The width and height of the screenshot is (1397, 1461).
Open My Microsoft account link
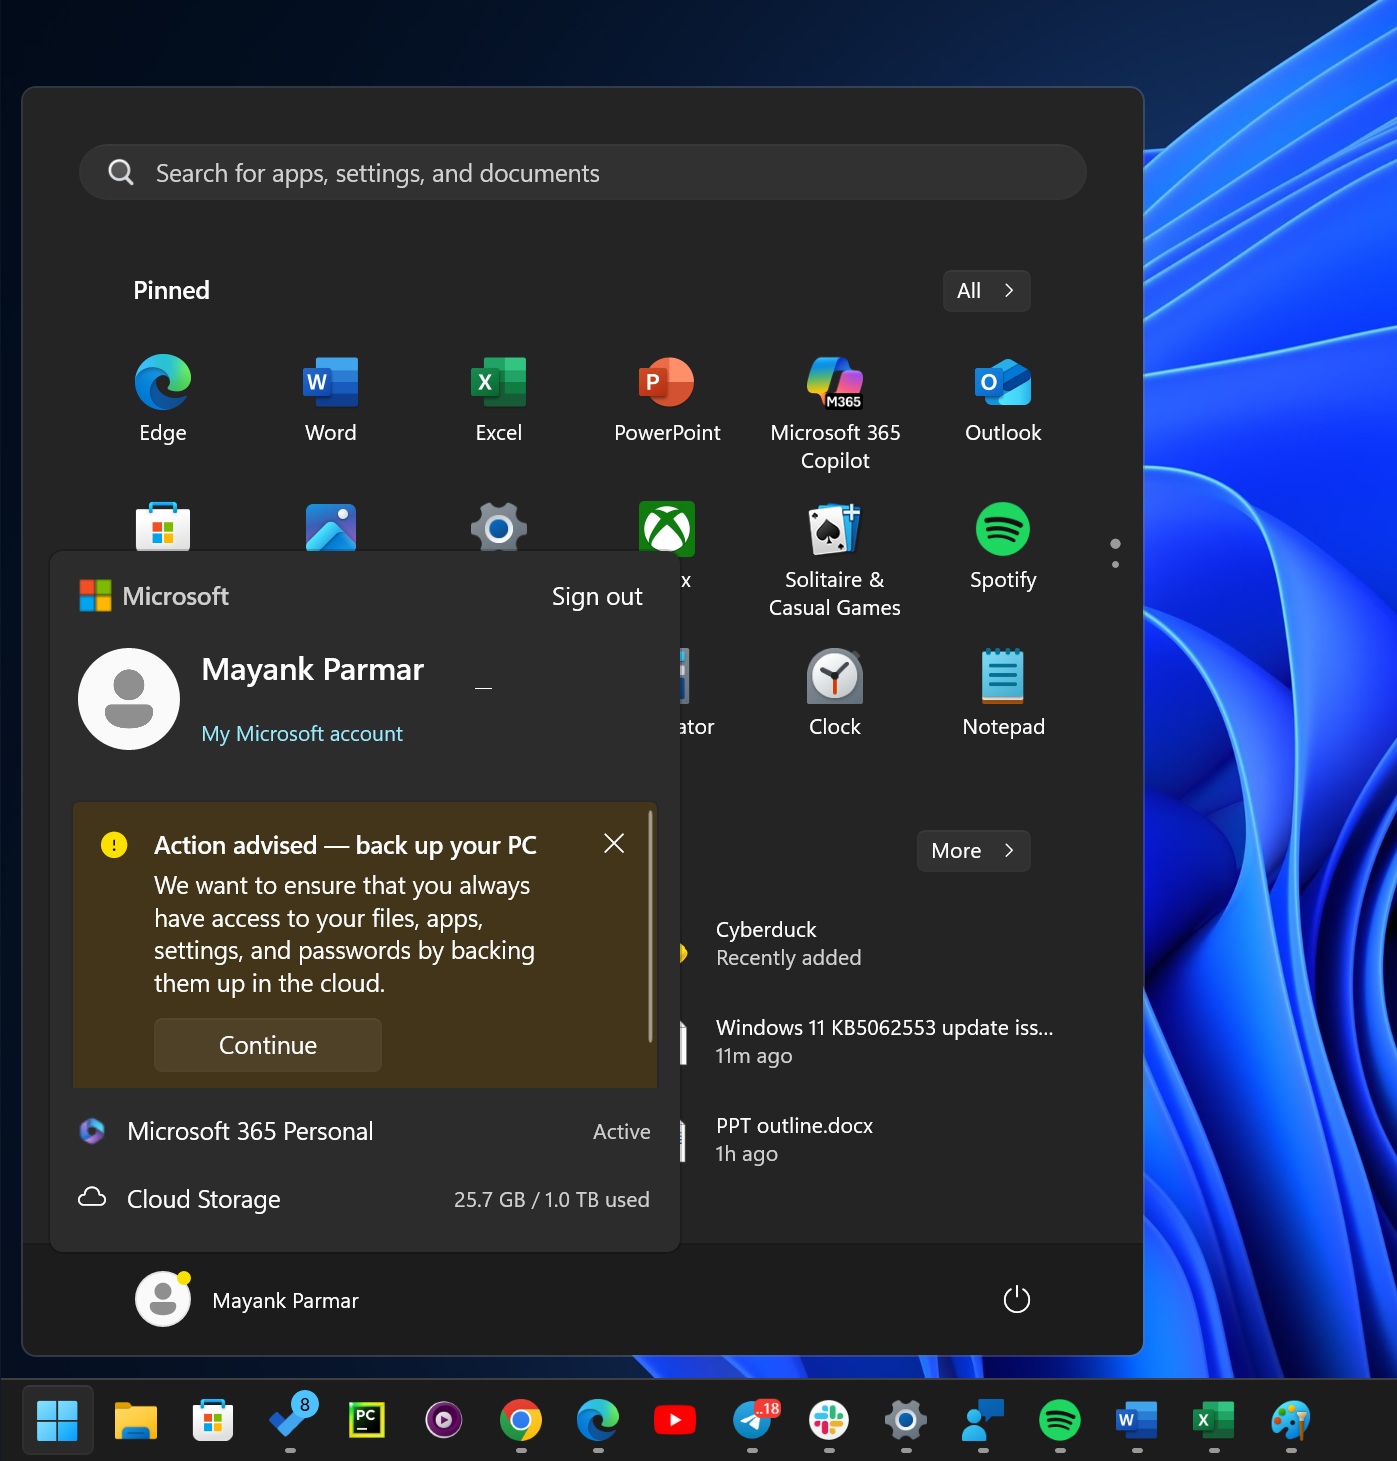pyautogui.click(x=301, y=733)
